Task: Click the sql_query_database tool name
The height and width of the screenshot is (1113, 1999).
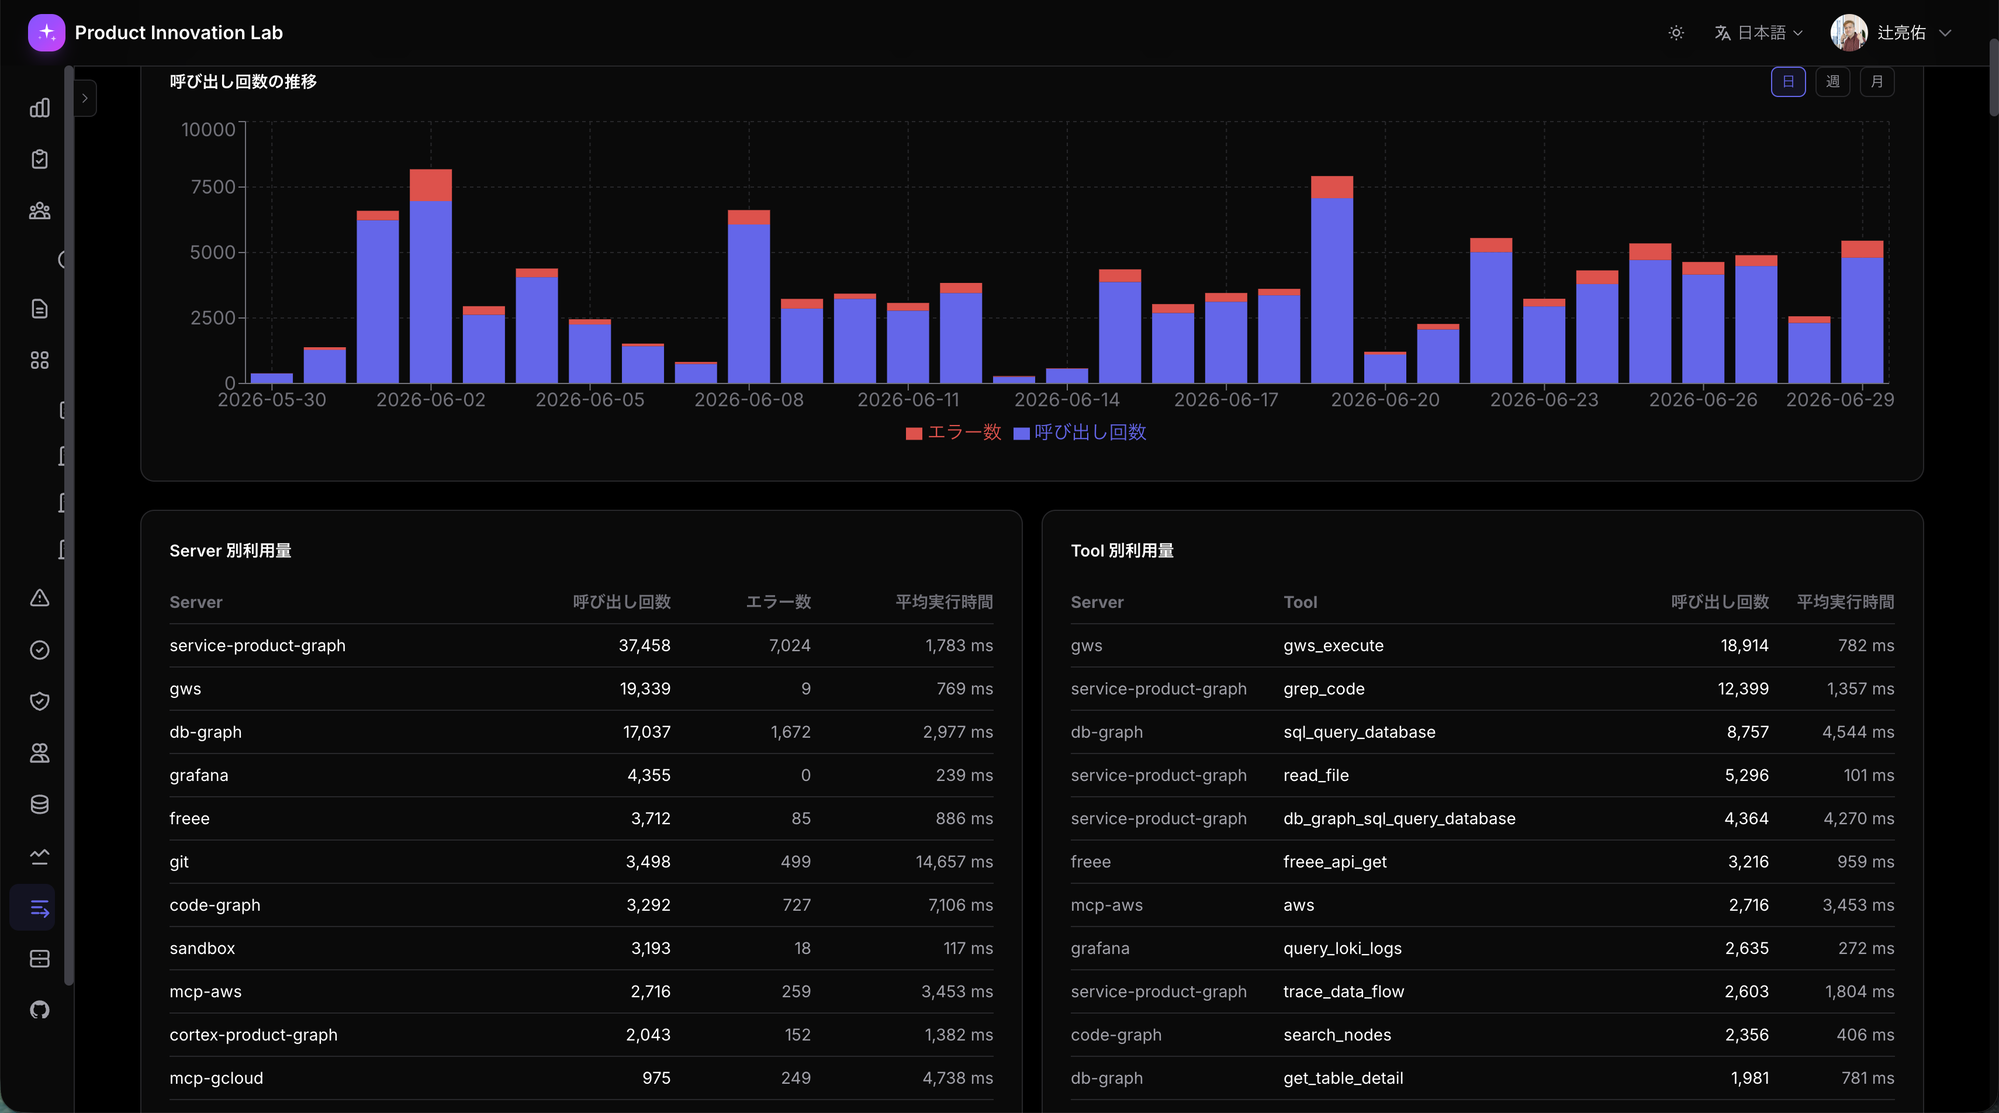Action: tap(1359, 732)
